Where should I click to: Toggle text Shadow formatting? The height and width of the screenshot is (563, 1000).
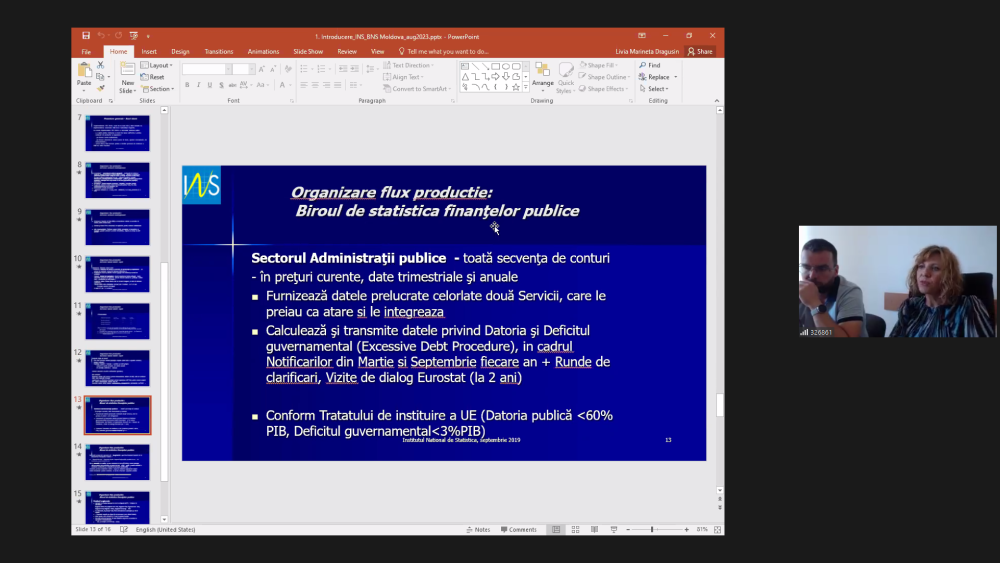pyautogui.click(x=221, y=85)
